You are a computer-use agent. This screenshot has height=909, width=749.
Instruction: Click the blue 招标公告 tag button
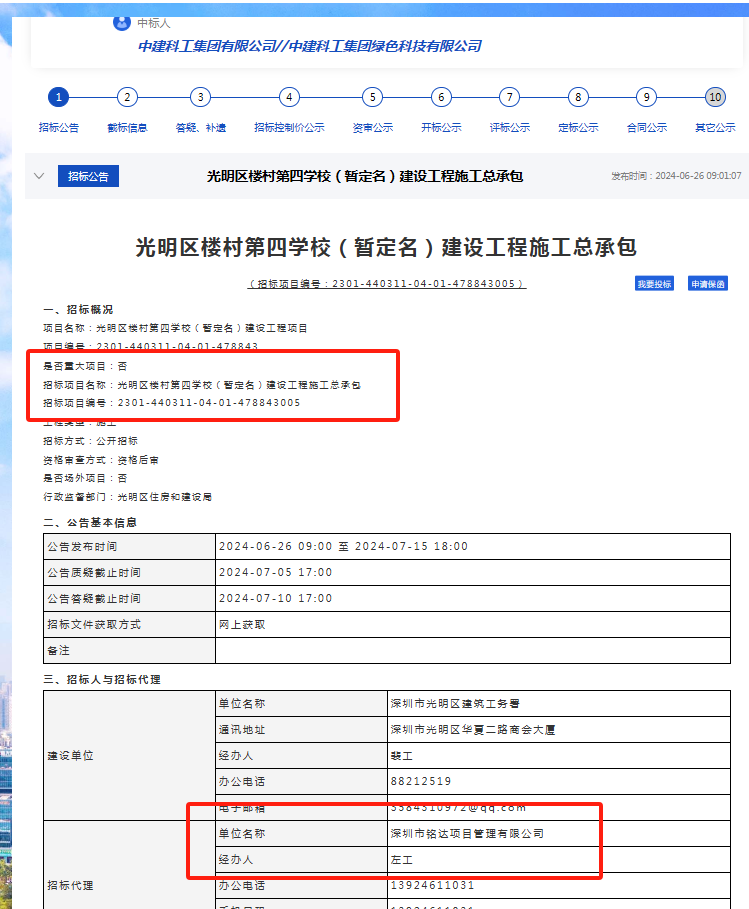[88, 176]
